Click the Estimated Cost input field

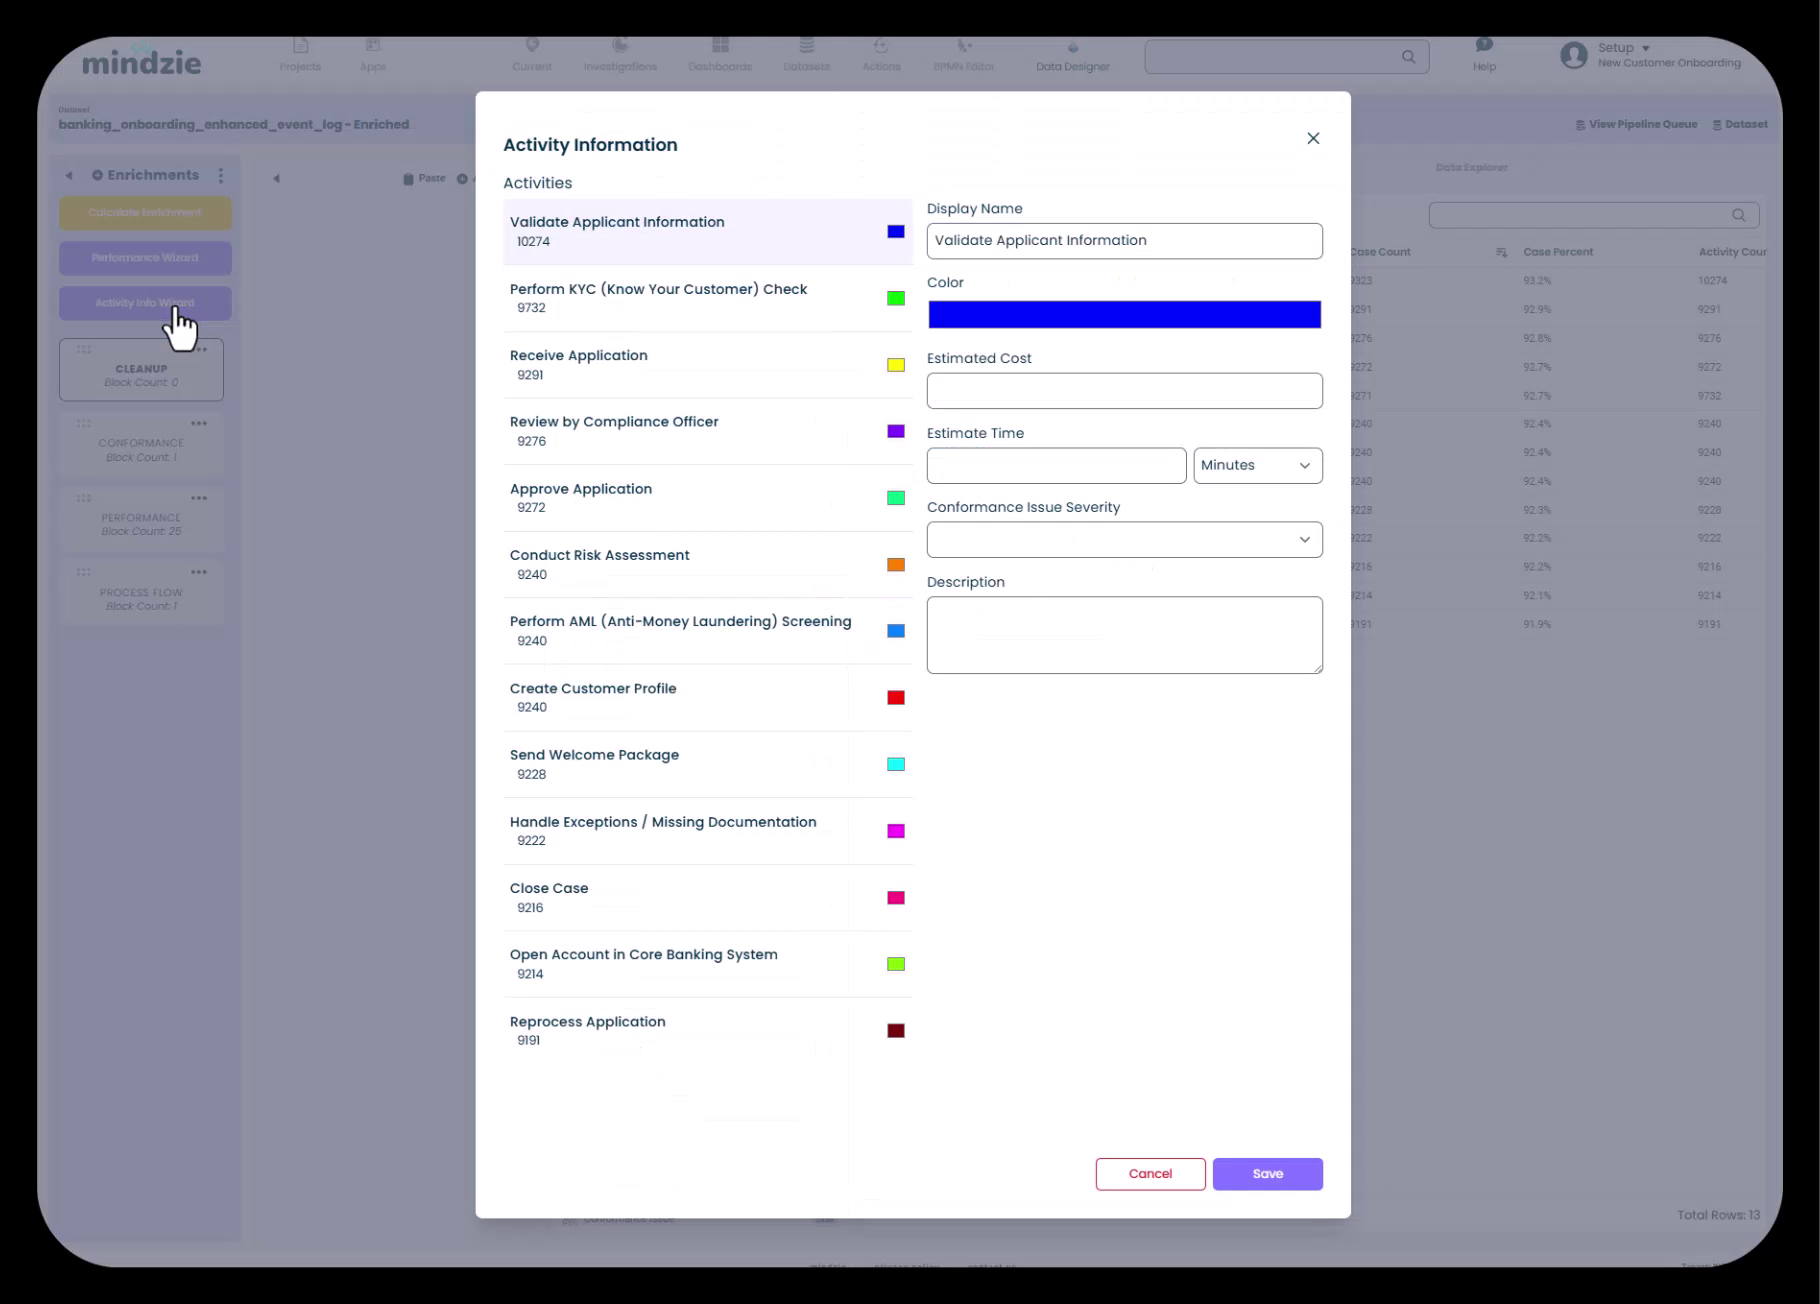point(1124,391)
